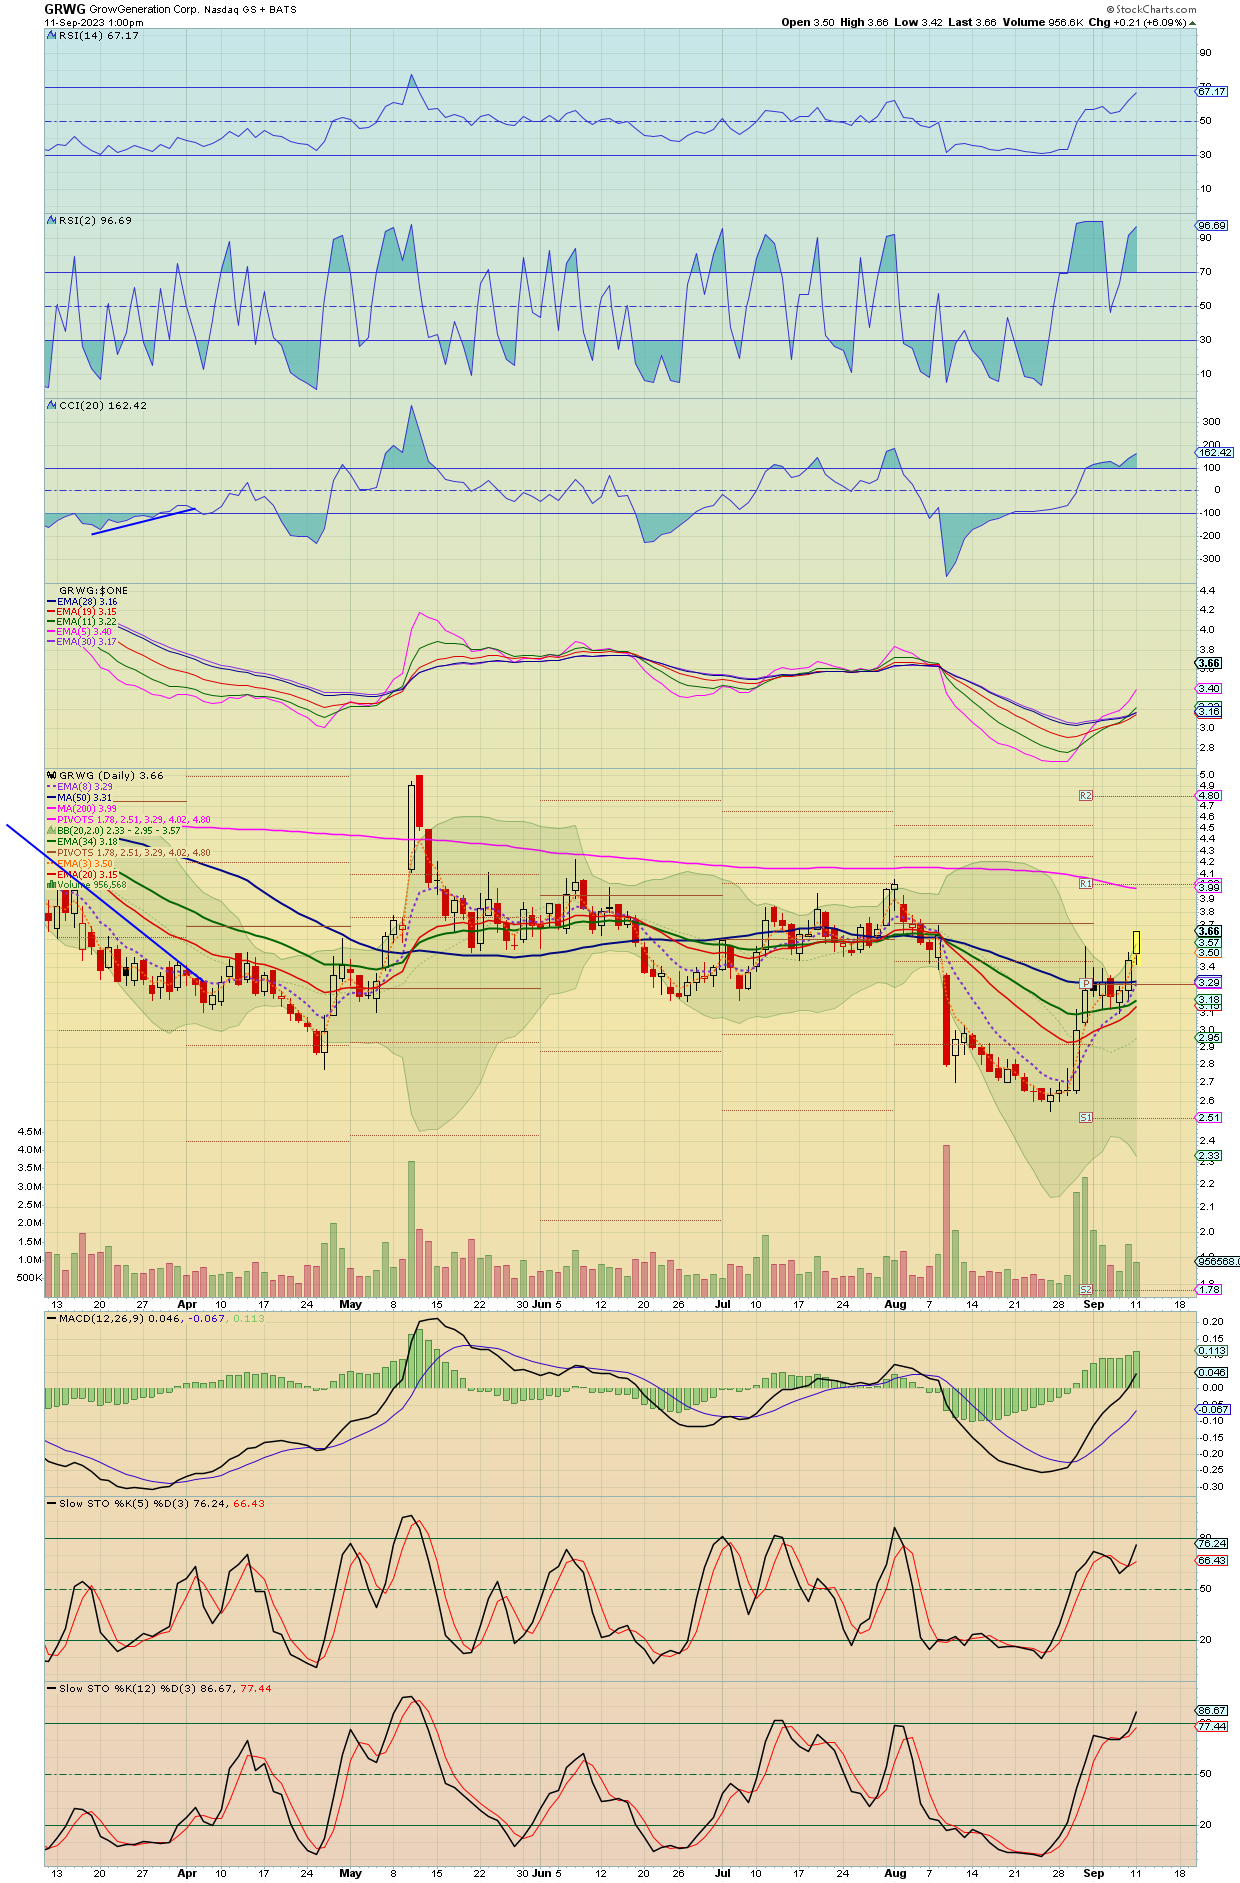Click the Open 3.50 value
This screenshot has height=1883, width=1240.
[x=808, y=22]
